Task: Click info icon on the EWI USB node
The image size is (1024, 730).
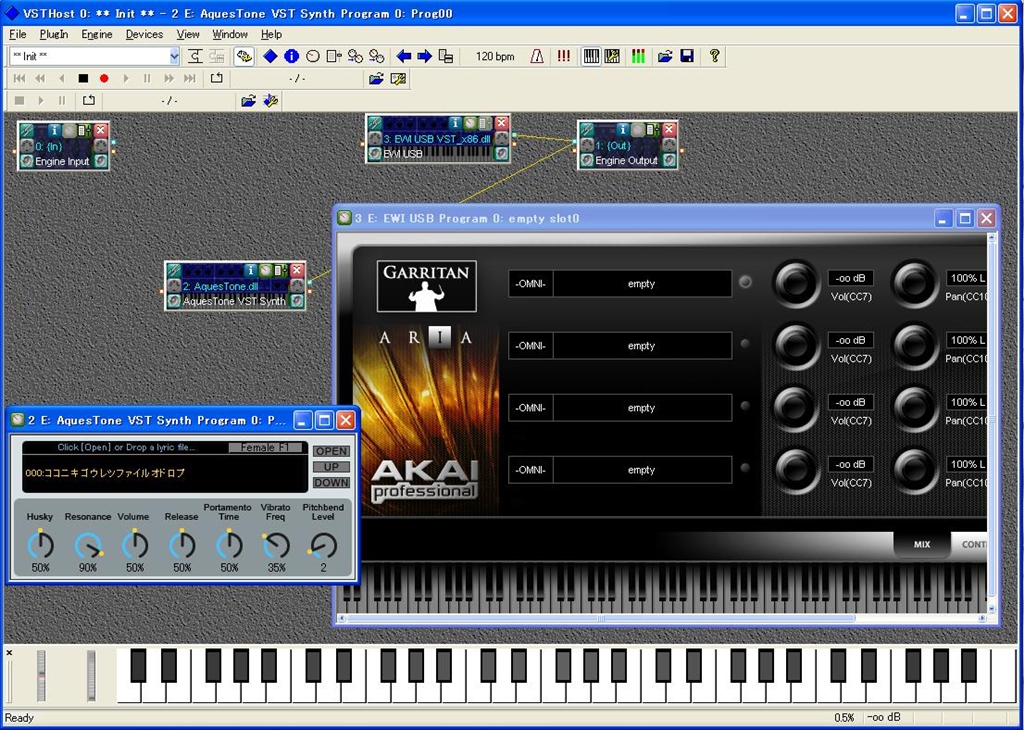Action: (x=455, y=123)
